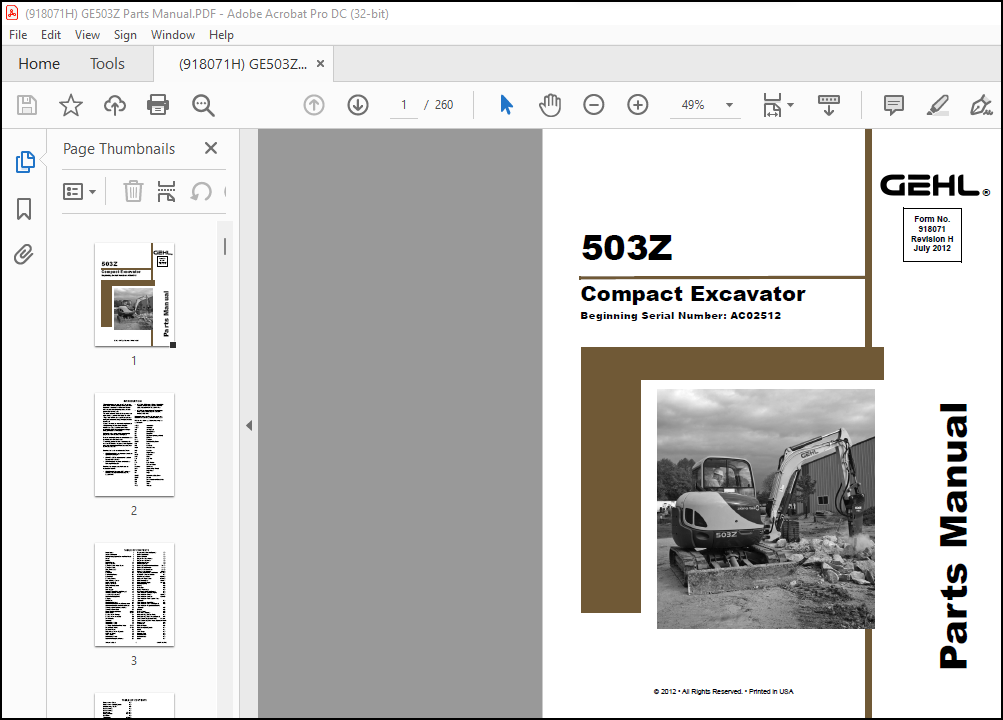
Task: Click the Print pages thumbnail icon
Action: pos(166,191)
